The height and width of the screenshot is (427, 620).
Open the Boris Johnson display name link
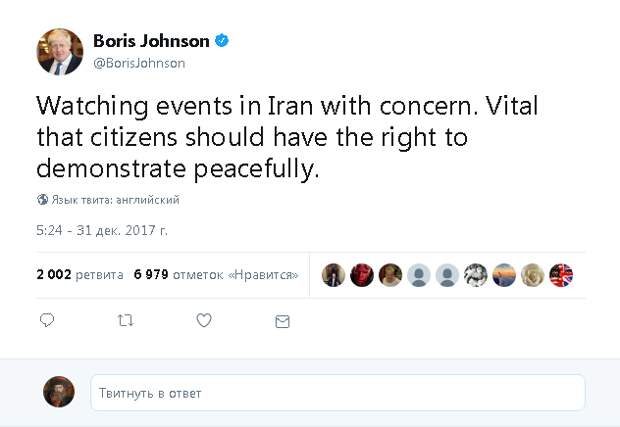[151, 41]
